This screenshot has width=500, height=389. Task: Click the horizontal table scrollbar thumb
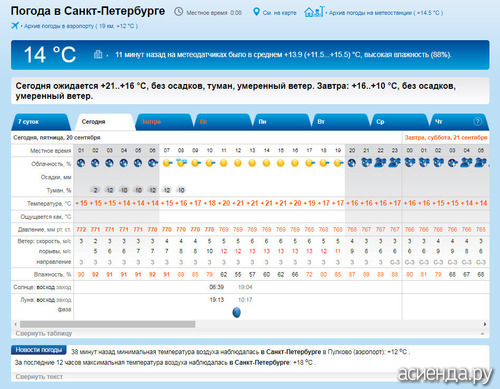tap(107, 324)
